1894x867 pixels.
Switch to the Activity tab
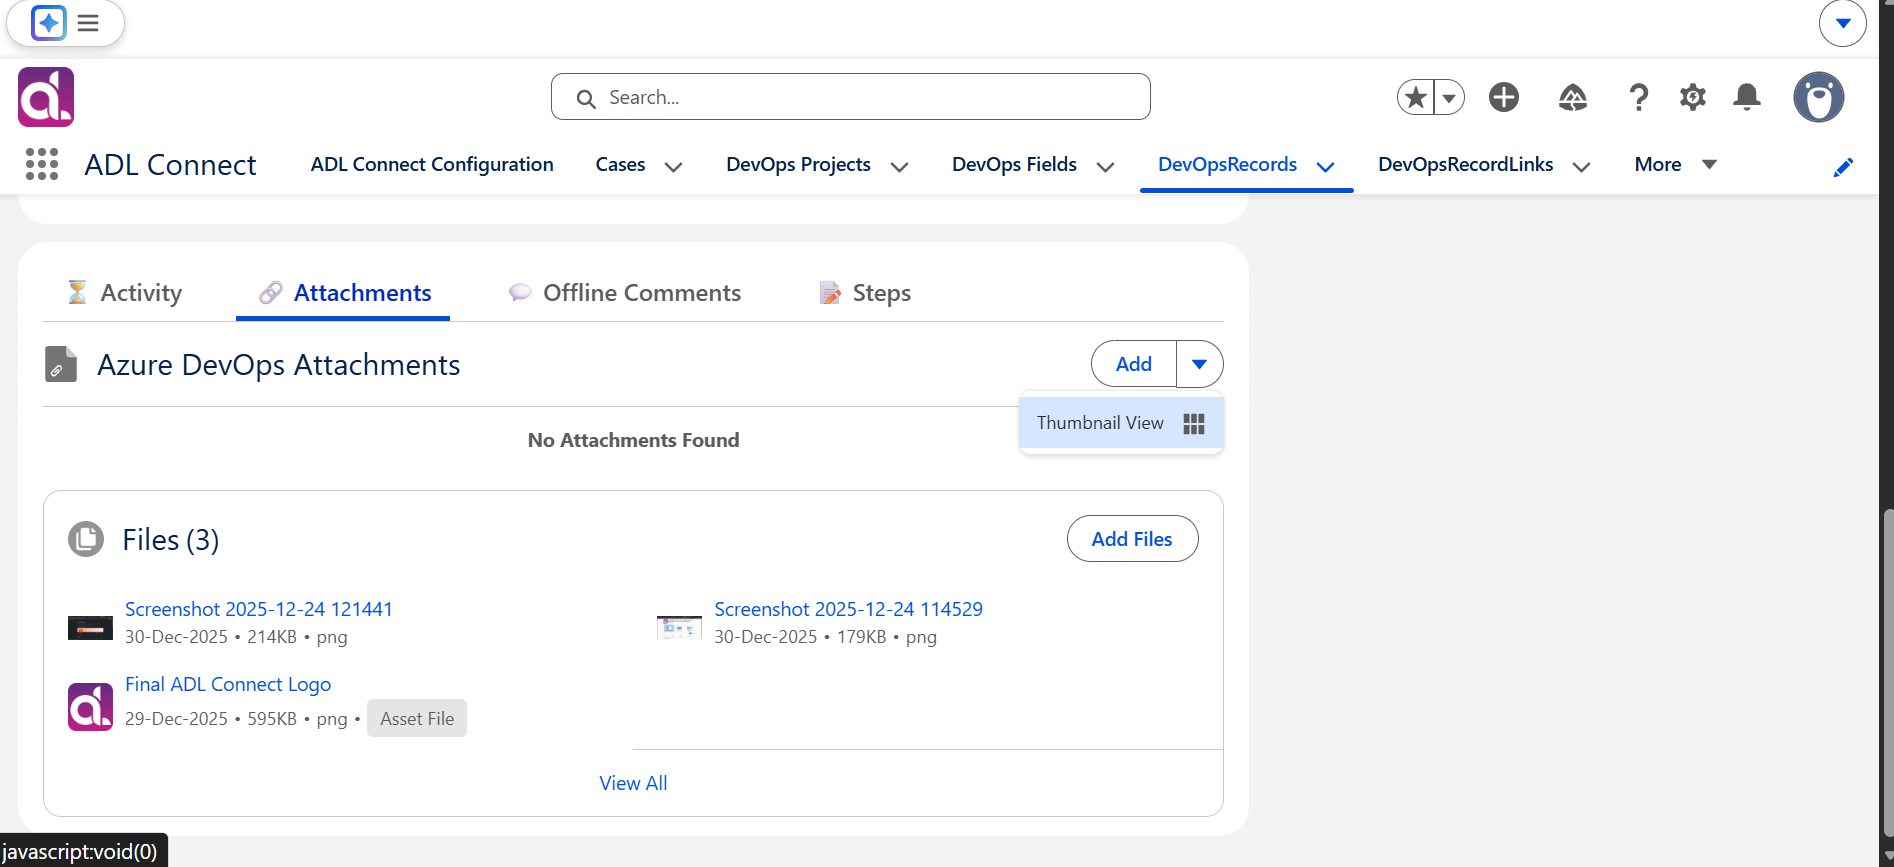point(124,293)
